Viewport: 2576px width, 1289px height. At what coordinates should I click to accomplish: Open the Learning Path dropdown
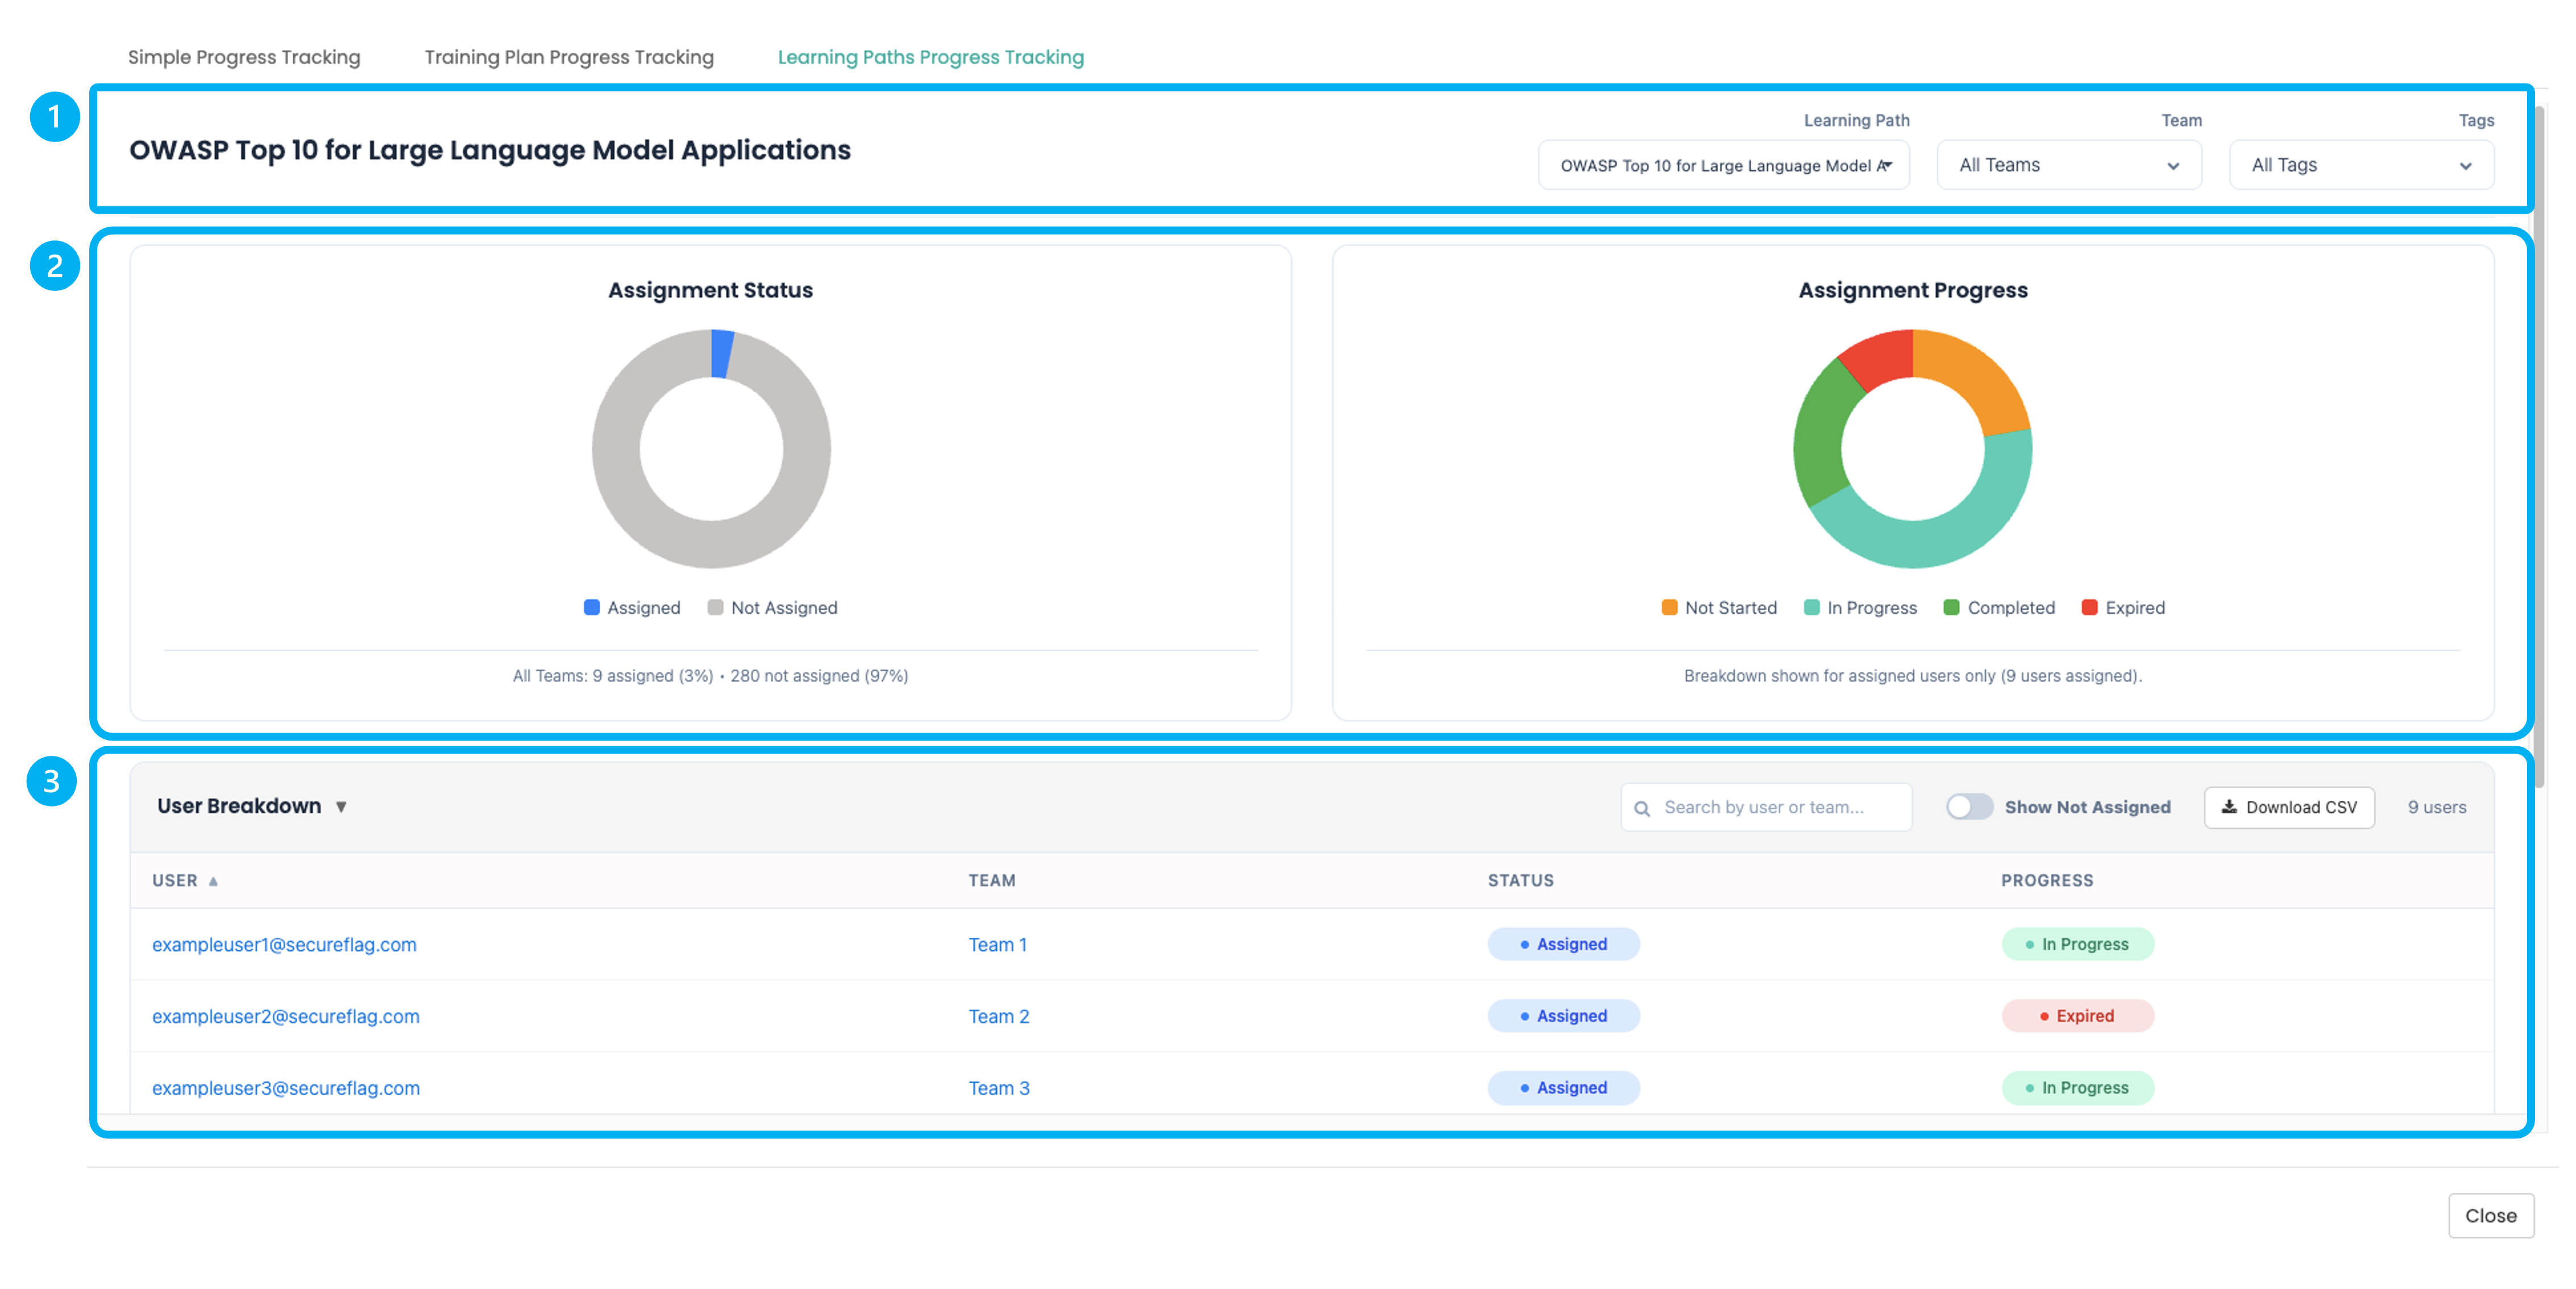click(1723, 165)
